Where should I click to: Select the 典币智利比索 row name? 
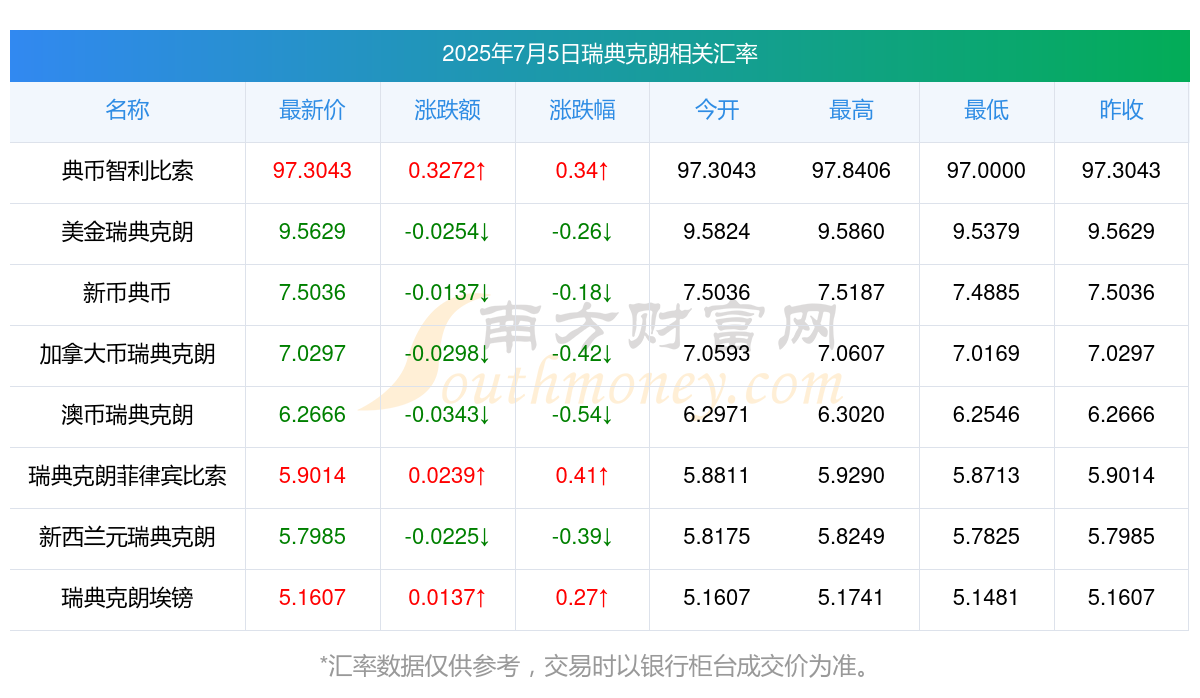point(127,171)
